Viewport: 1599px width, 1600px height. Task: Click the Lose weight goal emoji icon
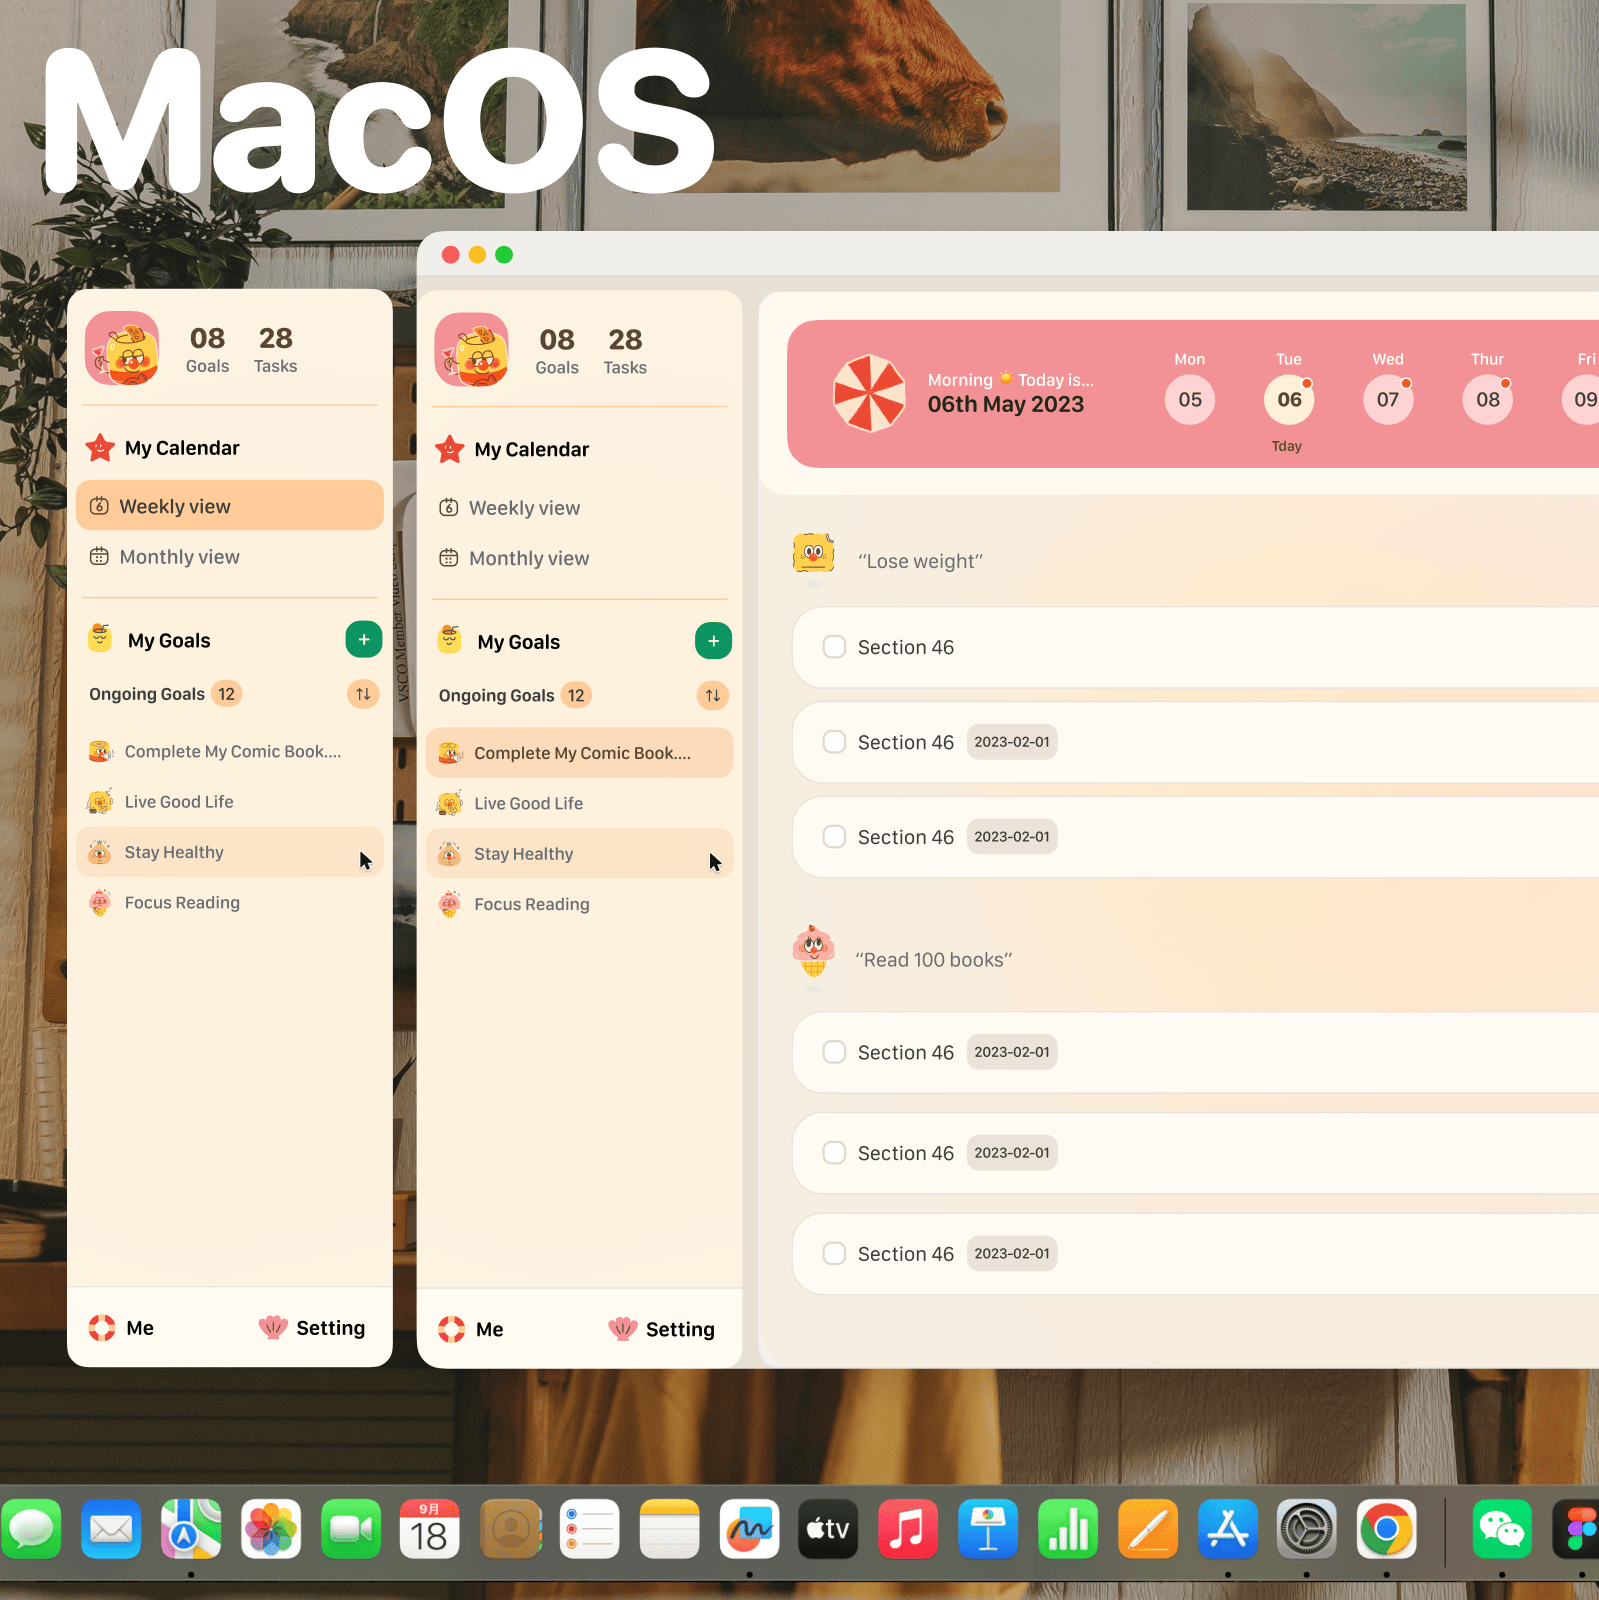tap(813, 553)
